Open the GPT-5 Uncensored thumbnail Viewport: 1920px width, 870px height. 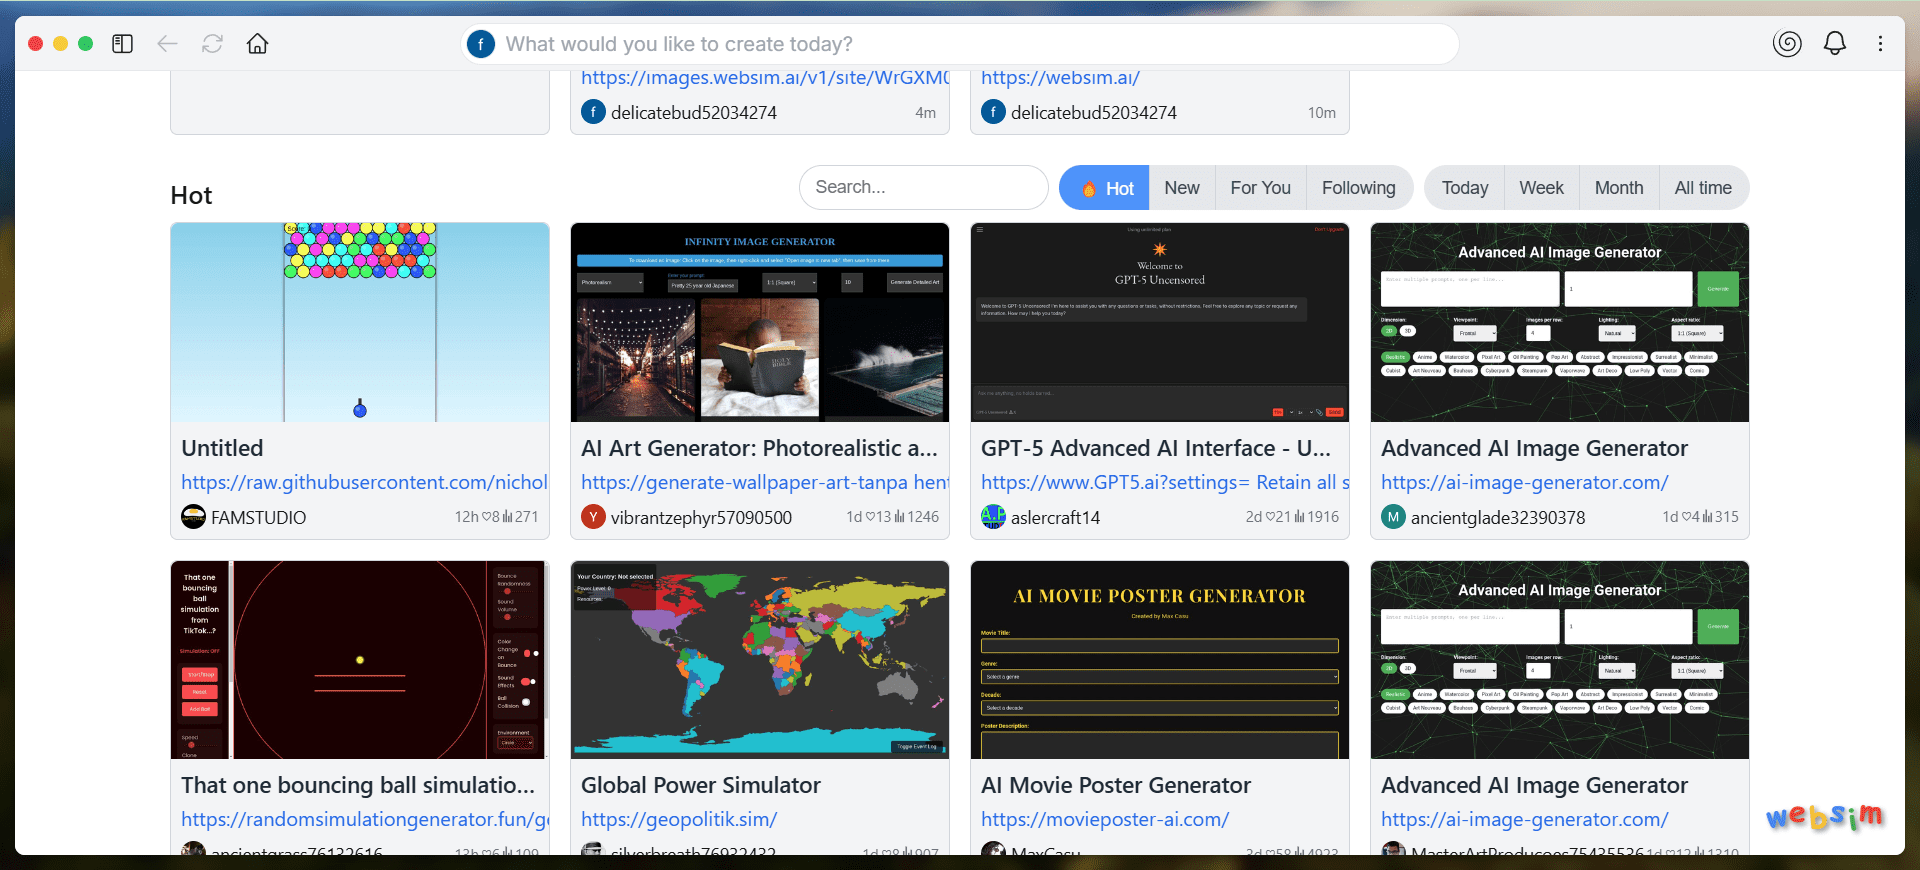pos(1160,322)
